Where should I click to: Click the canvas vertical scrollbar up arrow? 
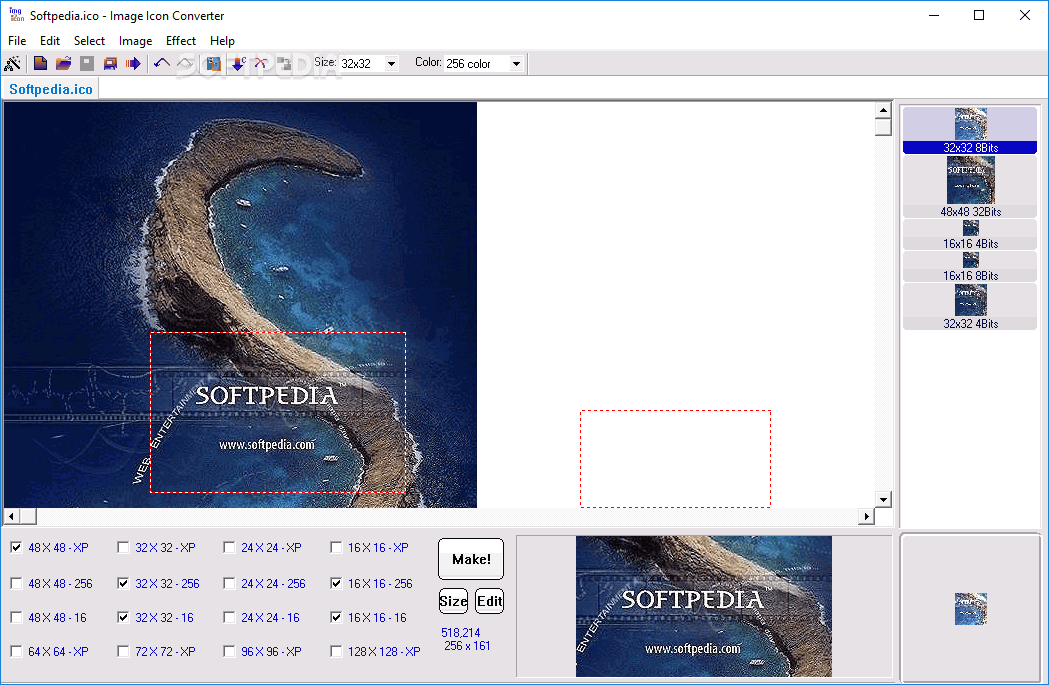[883, 110]
